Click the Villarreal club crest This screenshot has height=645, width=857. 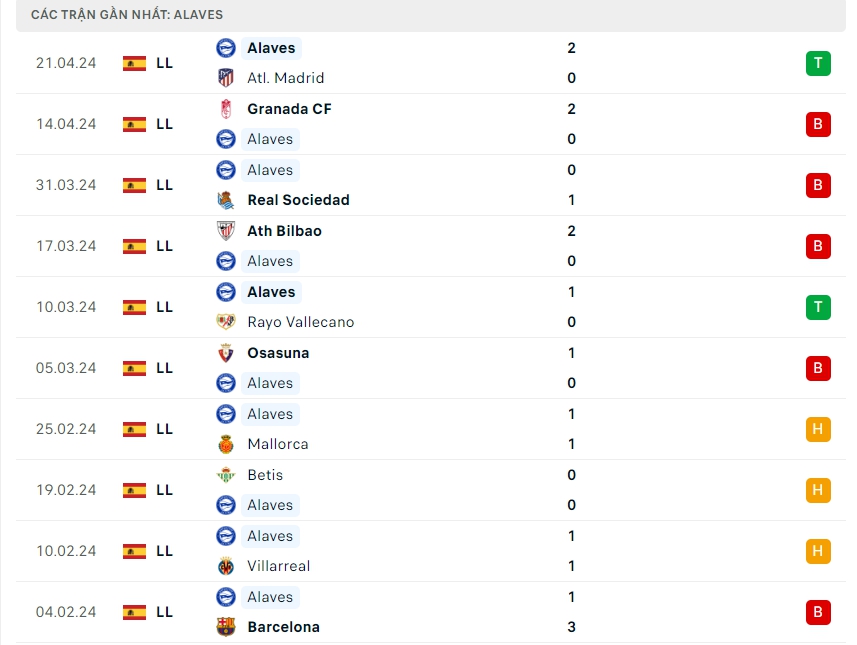(225, 566)
